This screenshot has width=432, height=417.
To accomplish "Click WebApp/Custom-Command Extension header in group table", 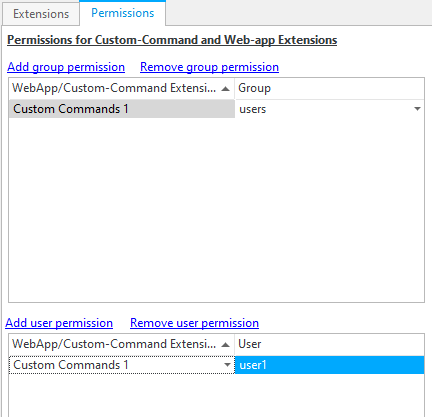I will (x=114, y=88).
